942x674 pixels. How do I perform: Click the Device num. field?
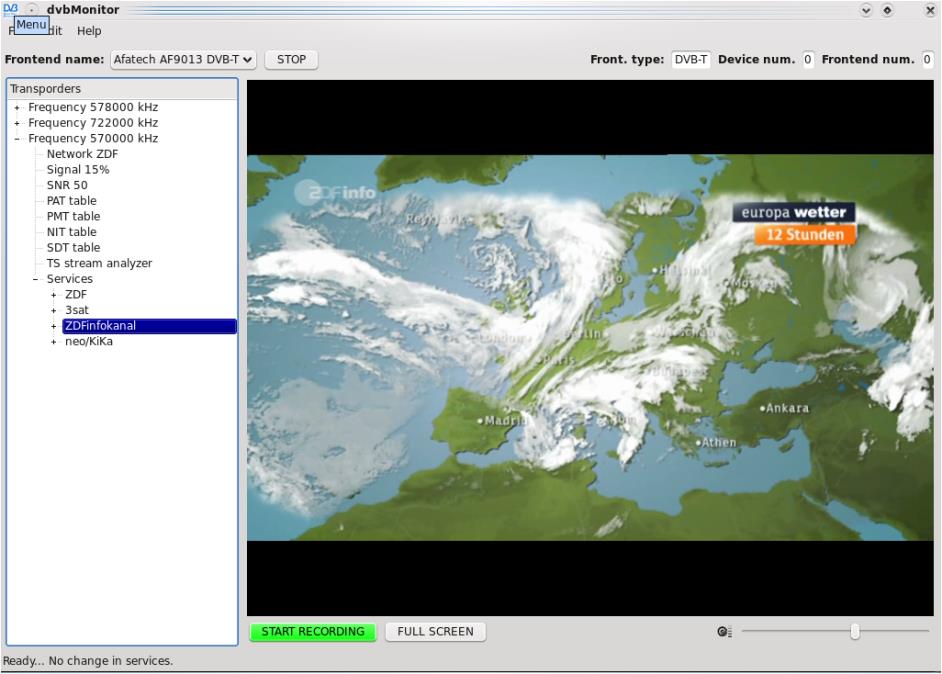pyautogui.click(x=808, y=59)
